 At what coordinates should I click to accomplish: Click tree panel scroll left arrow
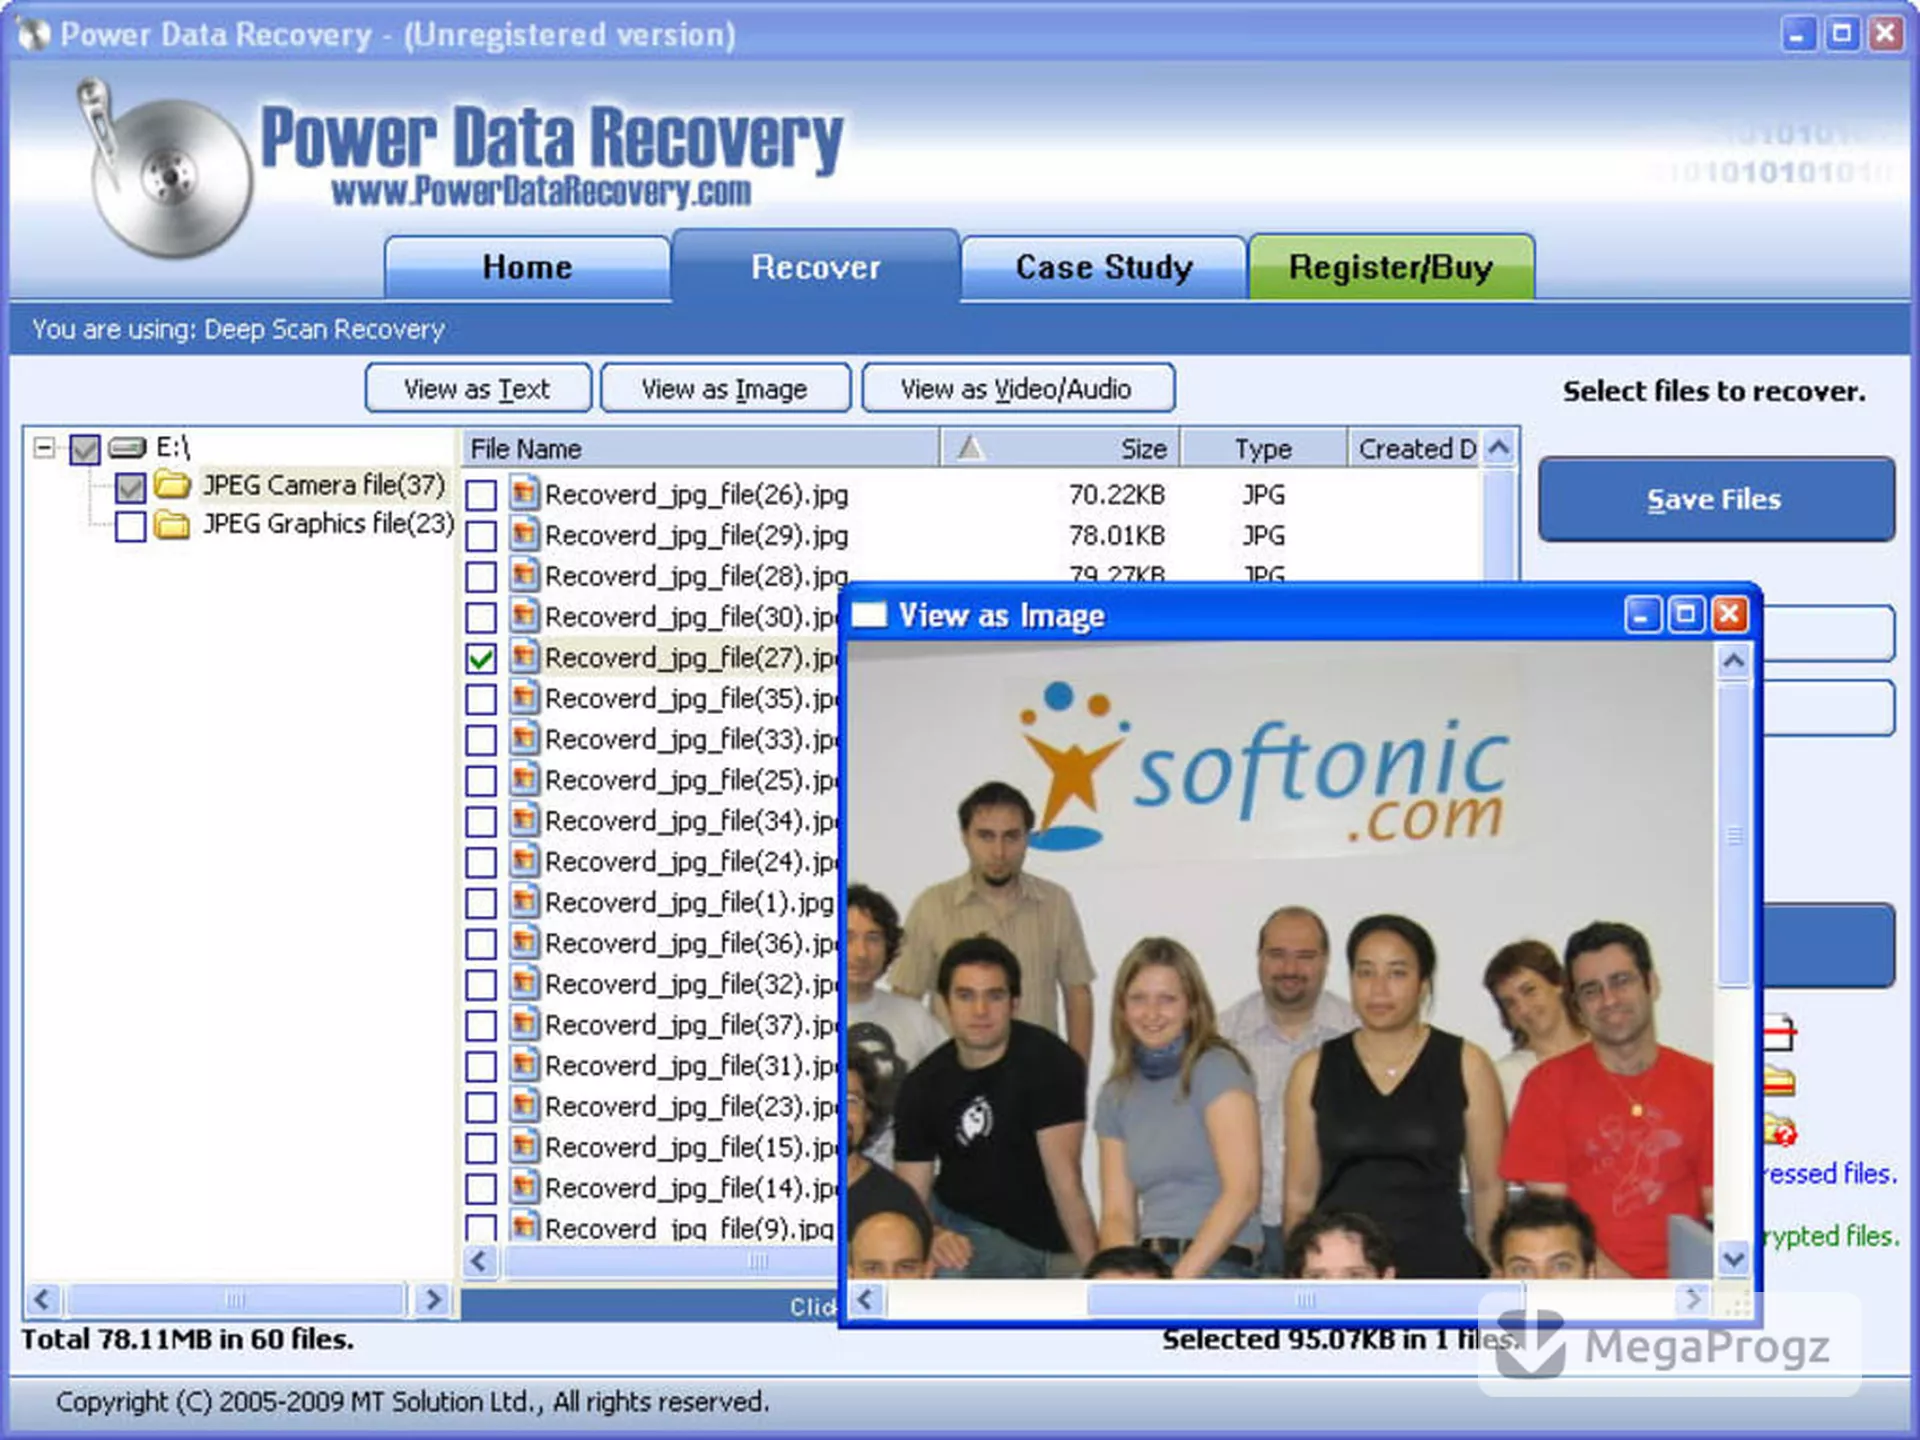click(42, 1299)
